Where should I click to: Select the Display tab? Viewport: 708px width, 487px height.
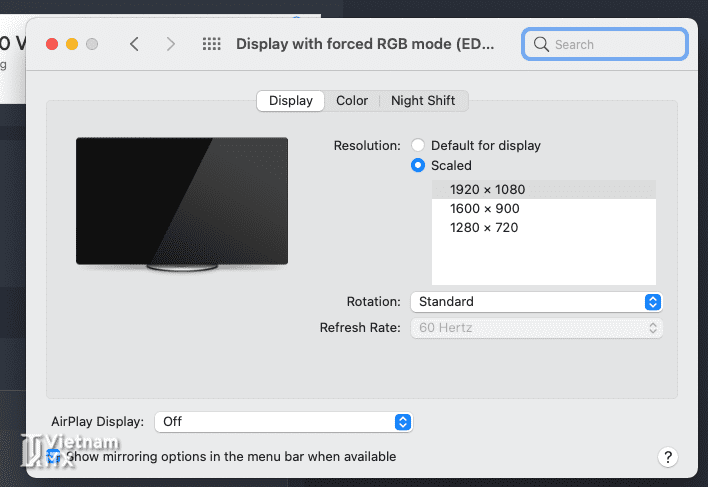click(291, 101)
